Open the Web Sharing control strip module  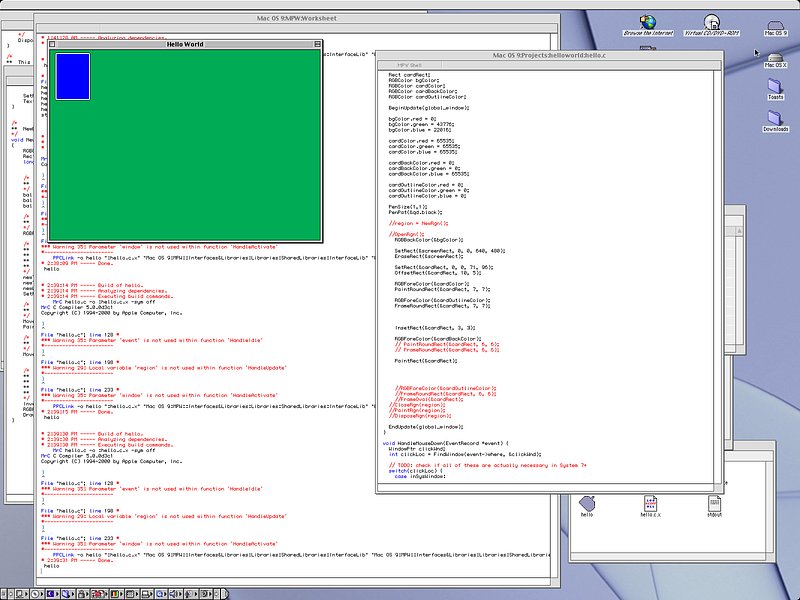coord(206,594)
